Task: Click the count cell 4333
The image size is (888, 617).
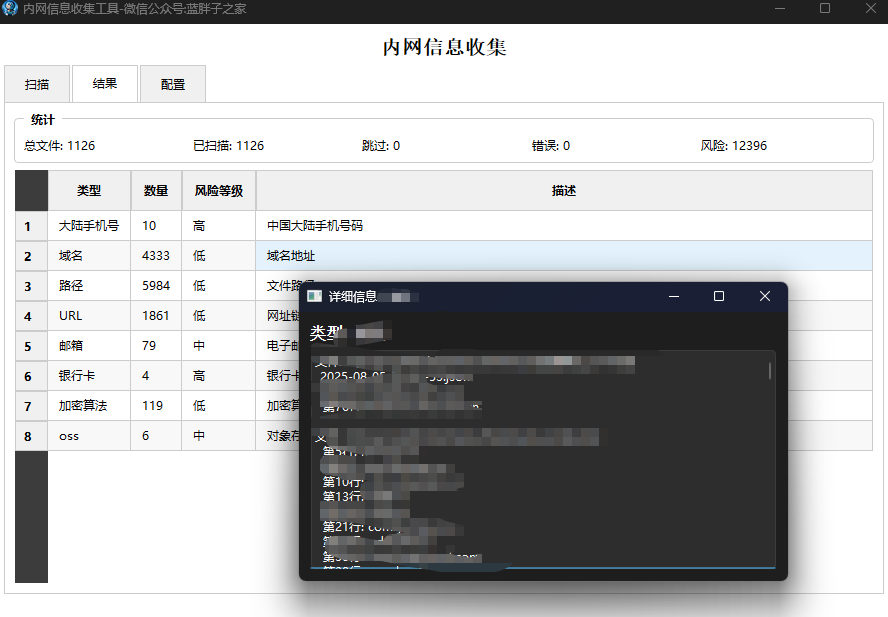Action: (x=156, y=256)
